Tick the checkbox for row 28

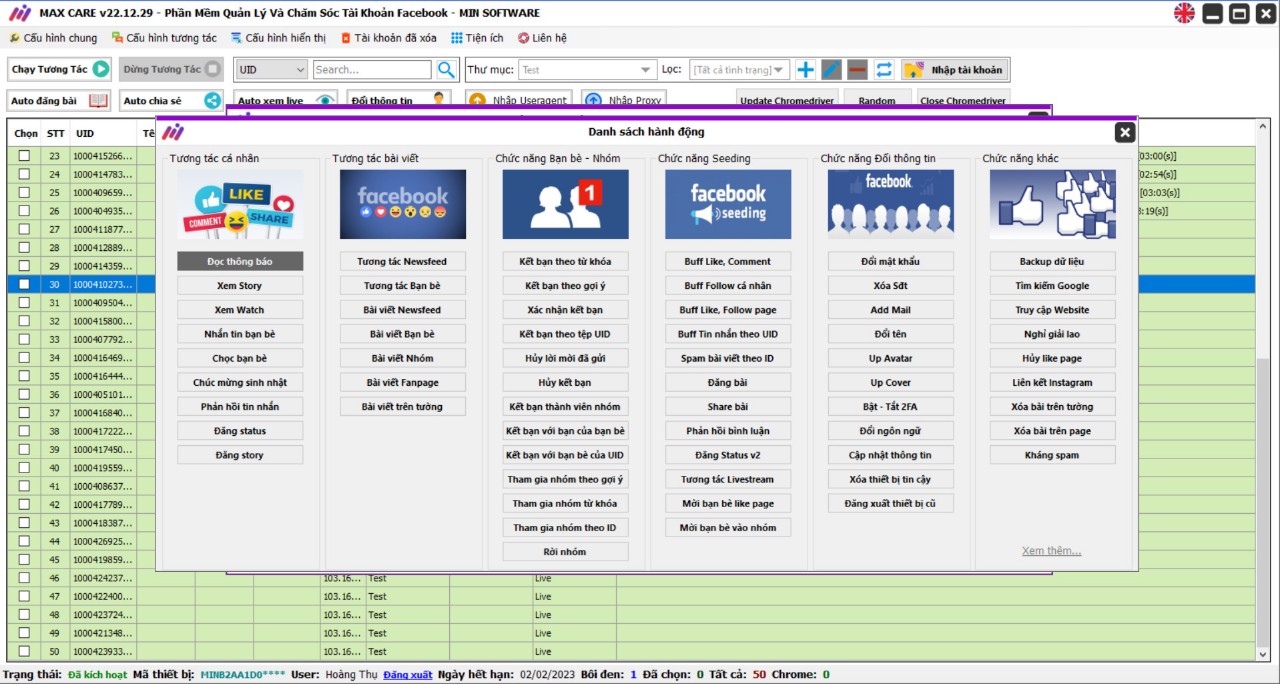pyautogui.click(x=24, y=247)
